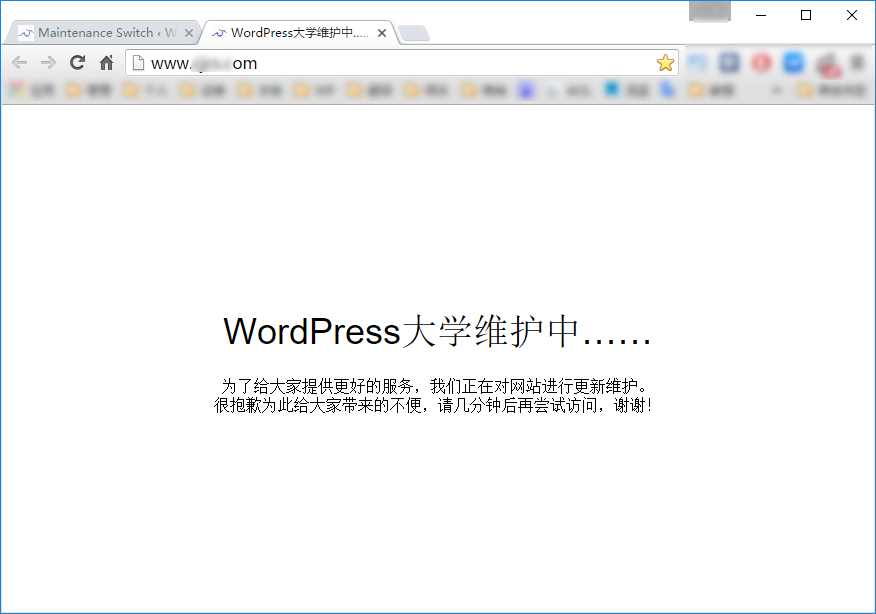Minimize the browser window
The width and height of the screenshot is (876, 614).
(761, 15)
